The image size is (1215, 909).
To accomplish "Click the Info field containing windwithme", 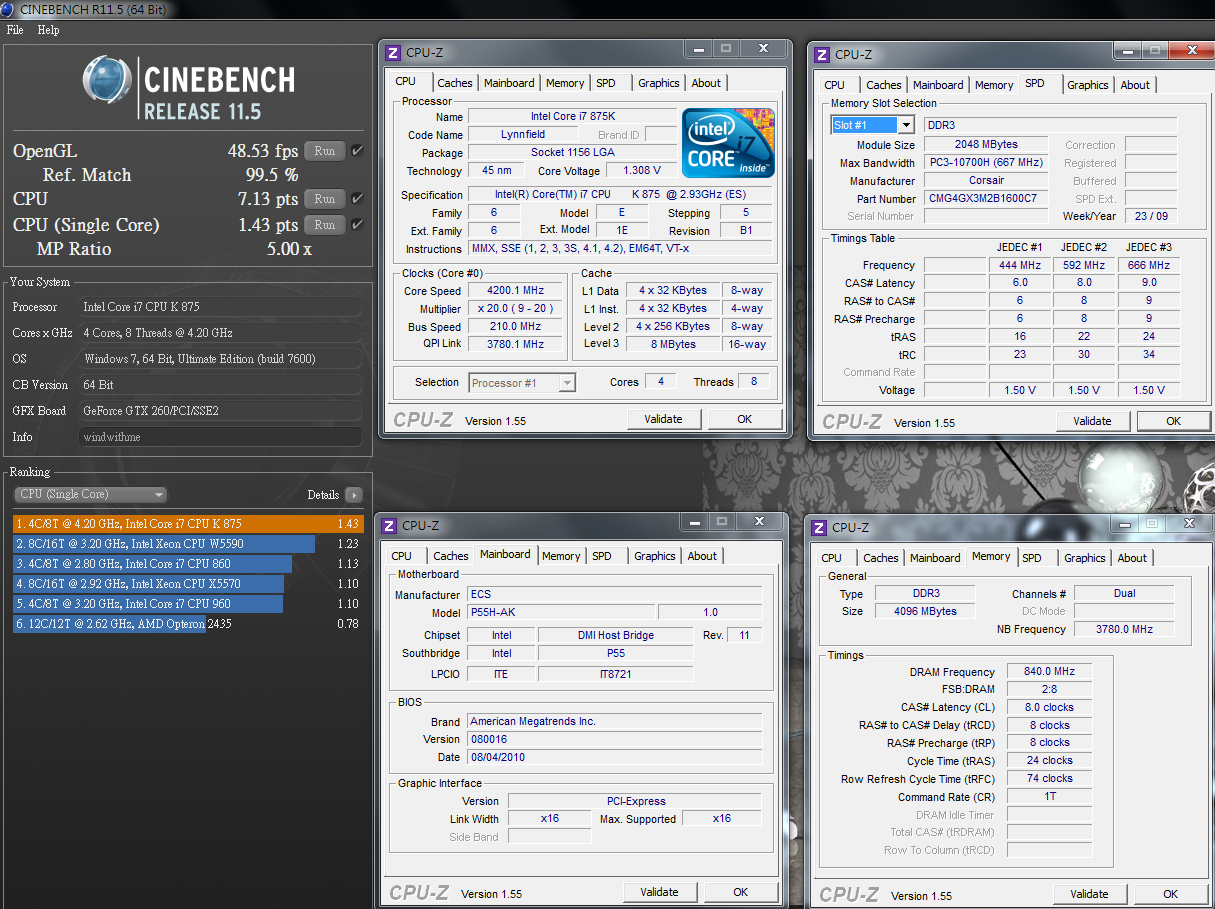I will point(220,437).
